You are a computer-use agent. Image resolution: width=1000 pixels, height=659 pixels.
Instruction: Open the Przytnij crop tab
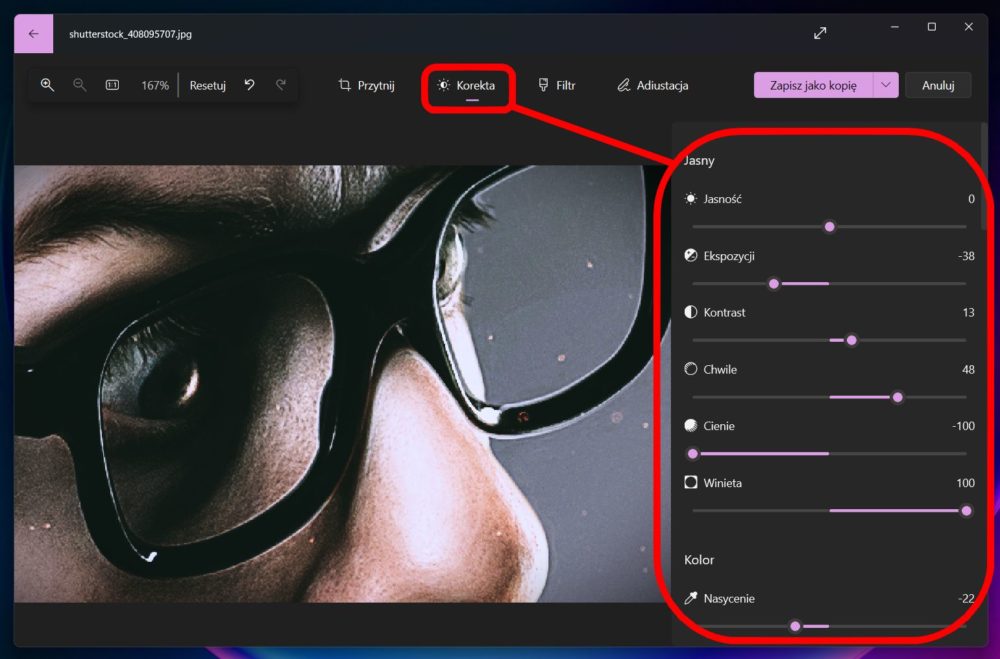tap(367, 85)
